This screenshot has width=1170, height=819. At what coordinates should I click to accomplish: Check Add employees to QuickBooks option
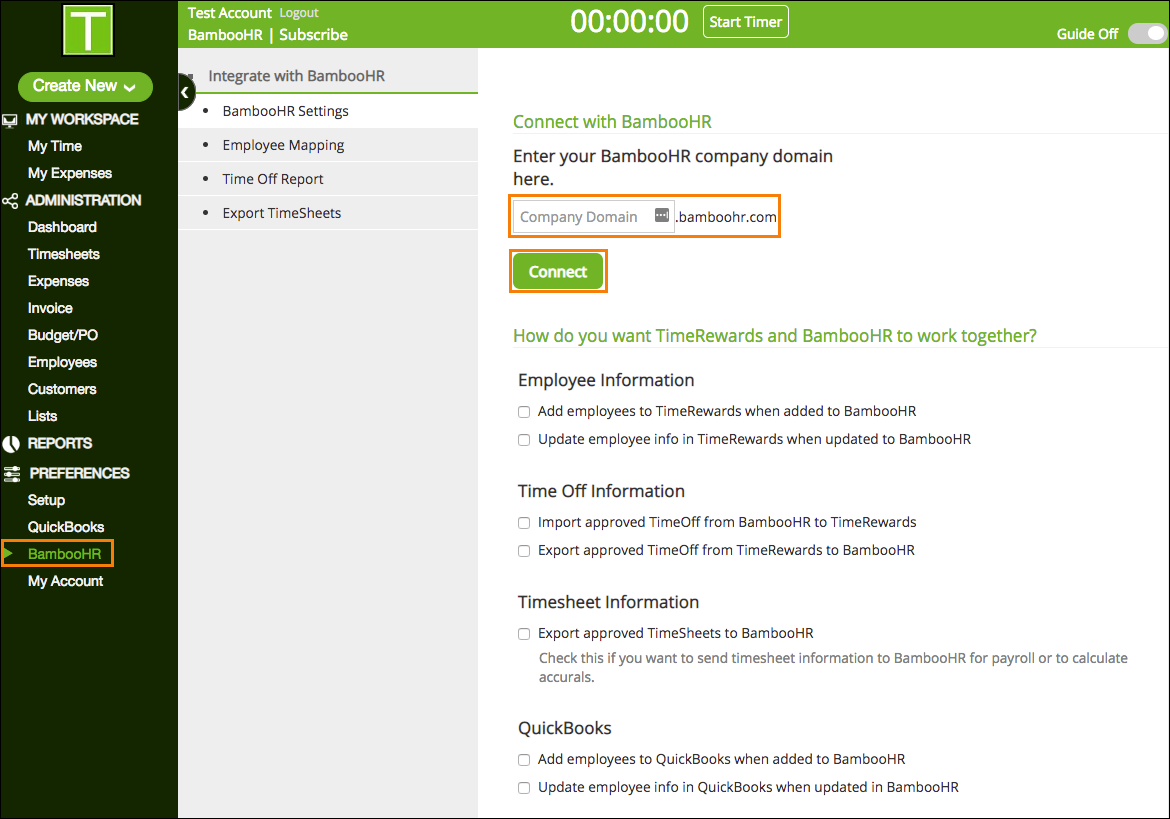[524, 760]
